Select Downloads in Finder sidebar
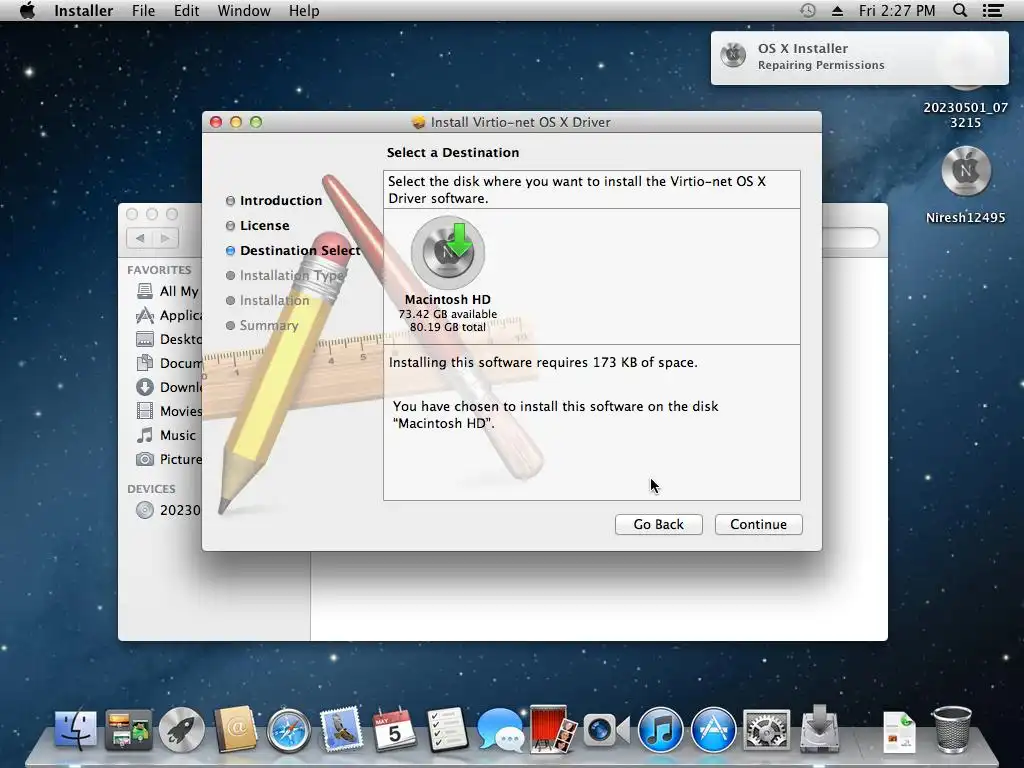This screenshot has height=768, width=1024. point(168,387)
